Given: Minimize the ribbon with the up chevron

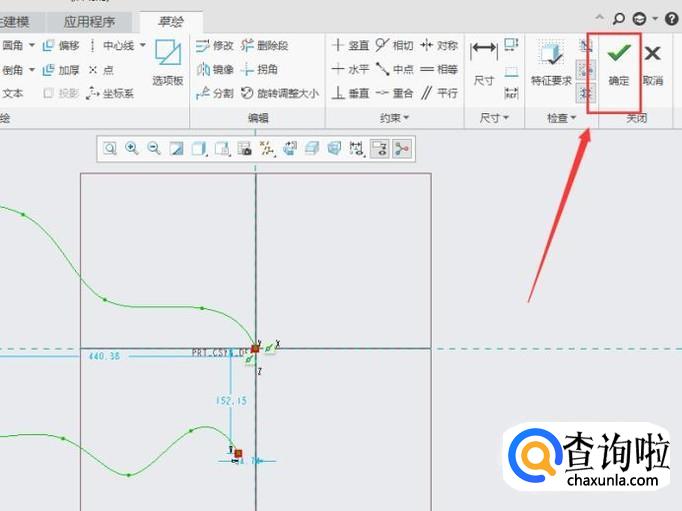Looking at the screenshot, I should tap(600, 18).
